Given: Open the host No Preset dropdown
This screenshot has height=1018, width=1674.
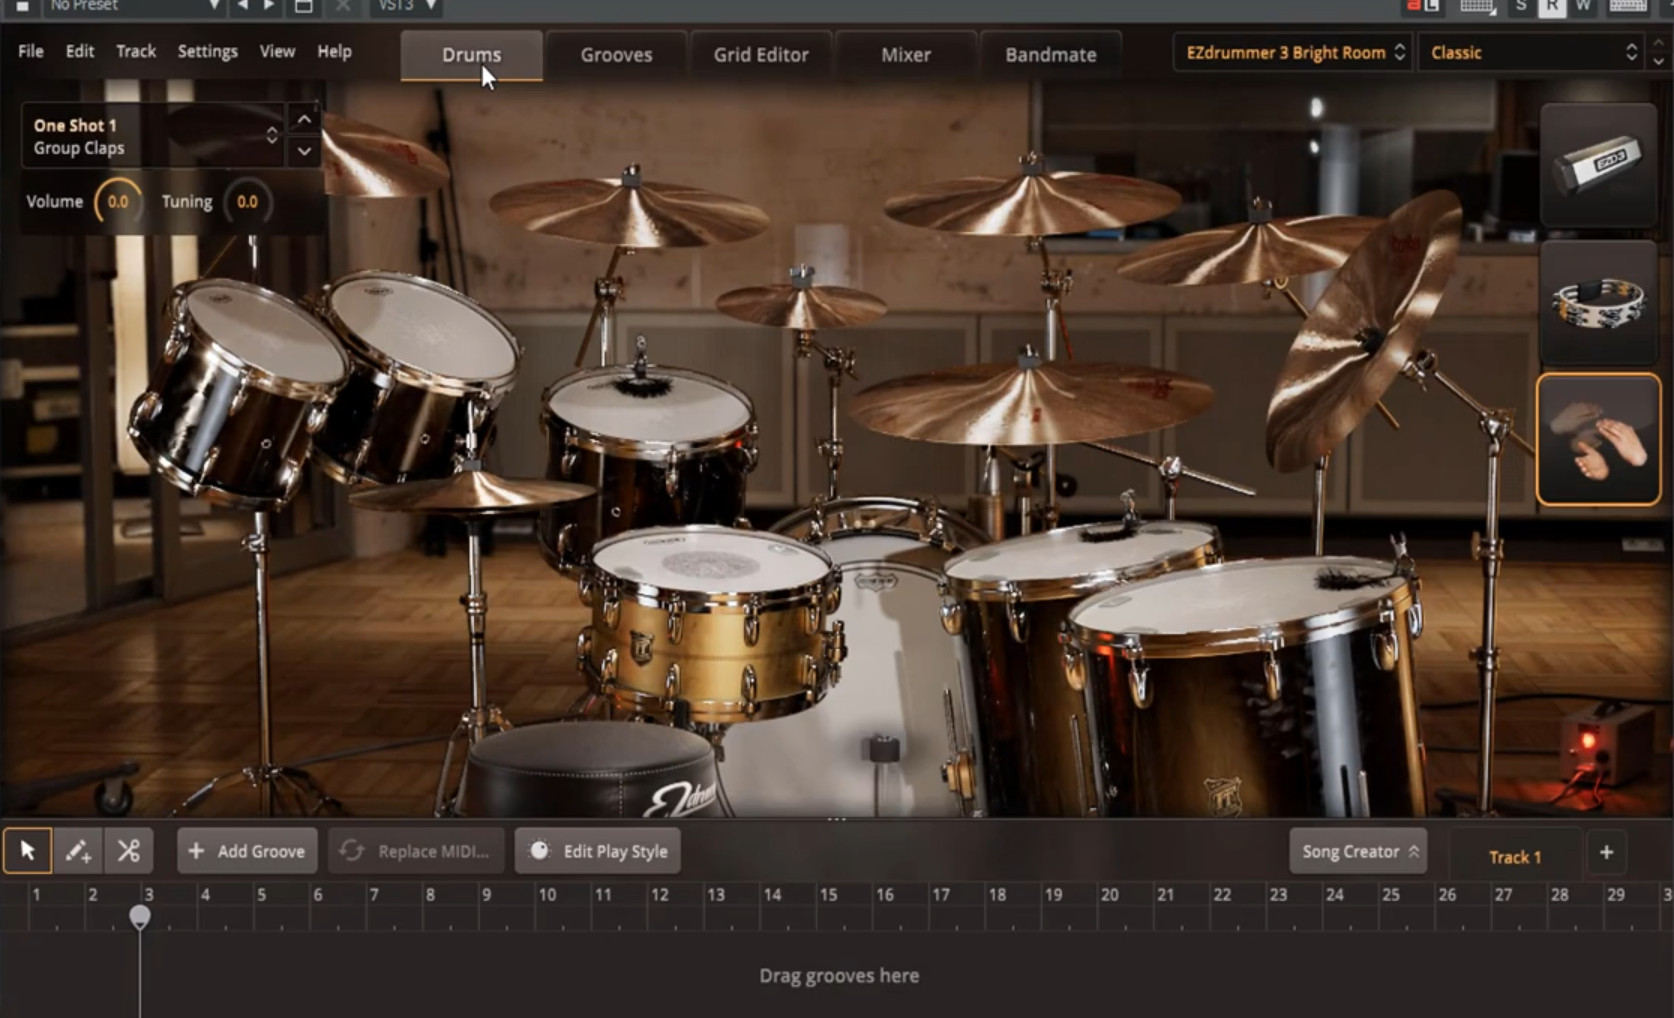Looking at the screenshot, I should (x=132, y=6).
